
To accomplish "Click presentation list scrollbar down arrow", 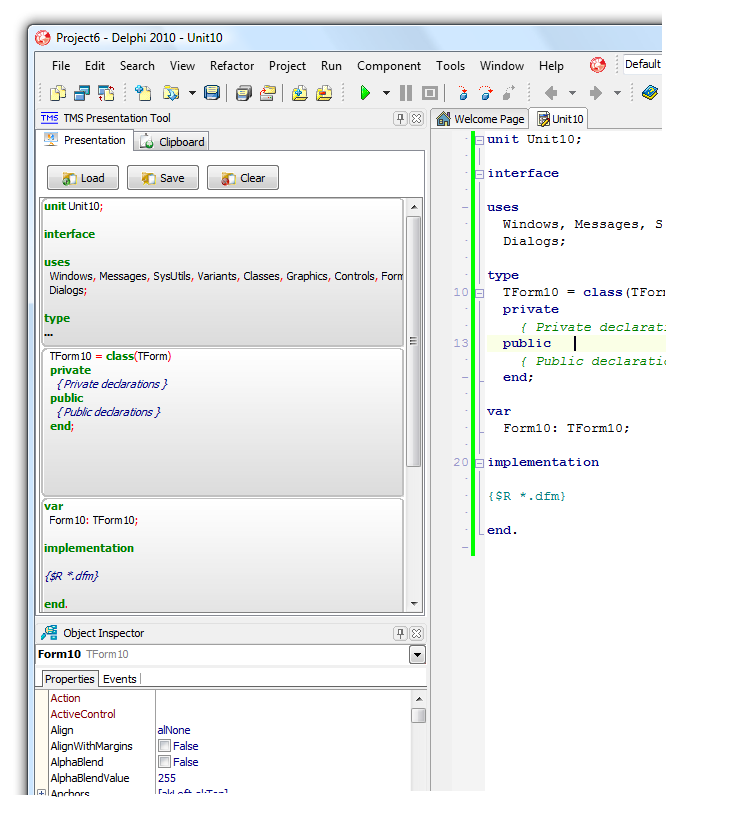I will tap(414, 604).
